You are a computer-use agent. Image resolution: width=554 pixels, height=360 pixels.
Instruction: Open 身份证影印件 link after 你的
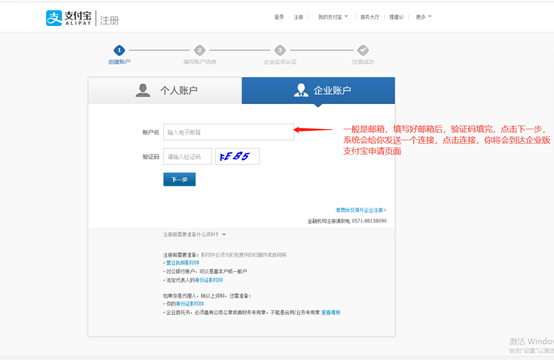(x=190, y=304)
